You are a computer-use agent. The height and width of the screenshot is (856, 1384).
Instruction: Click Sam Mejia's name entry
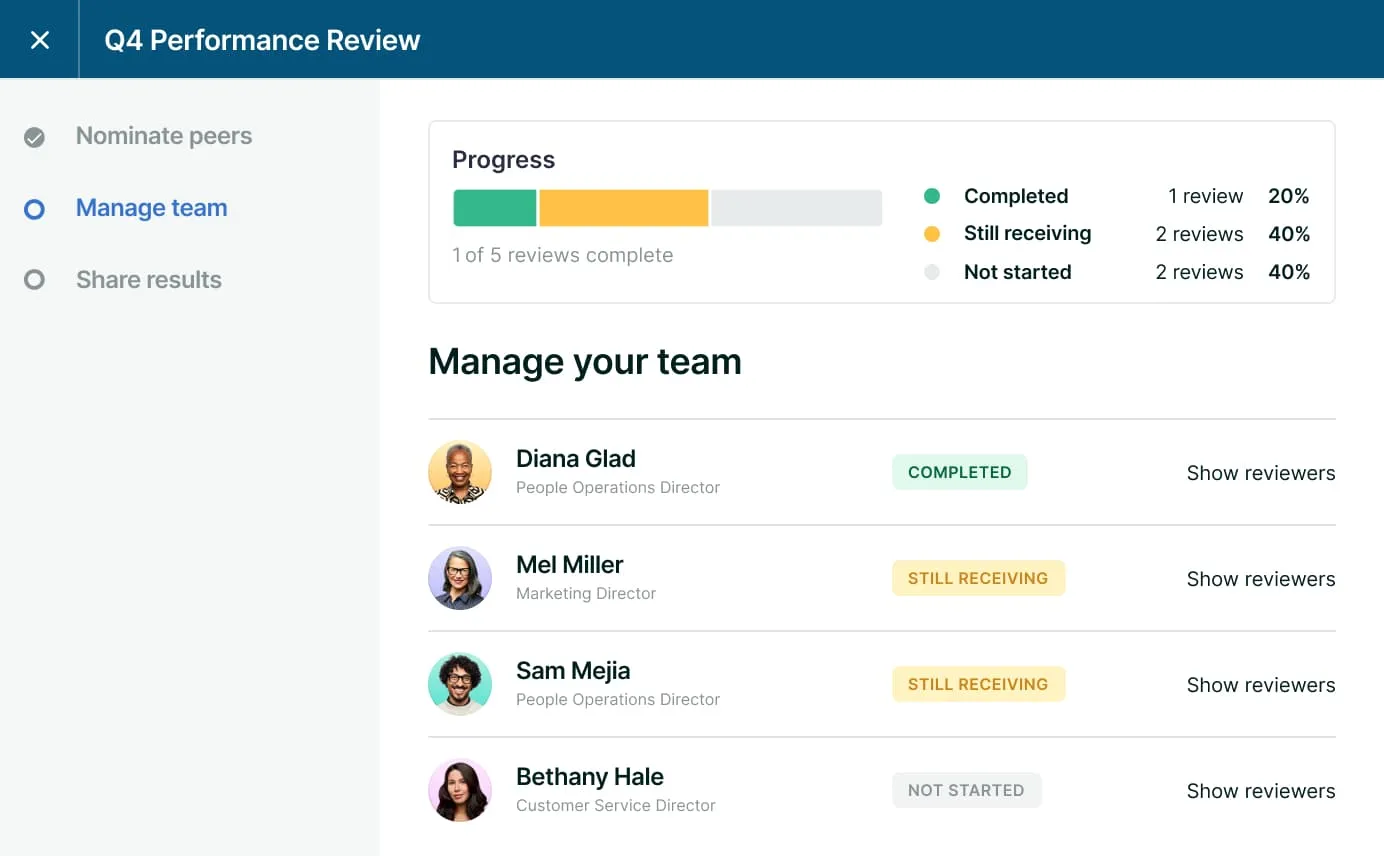pyautogui.click(x=573, y=670)
